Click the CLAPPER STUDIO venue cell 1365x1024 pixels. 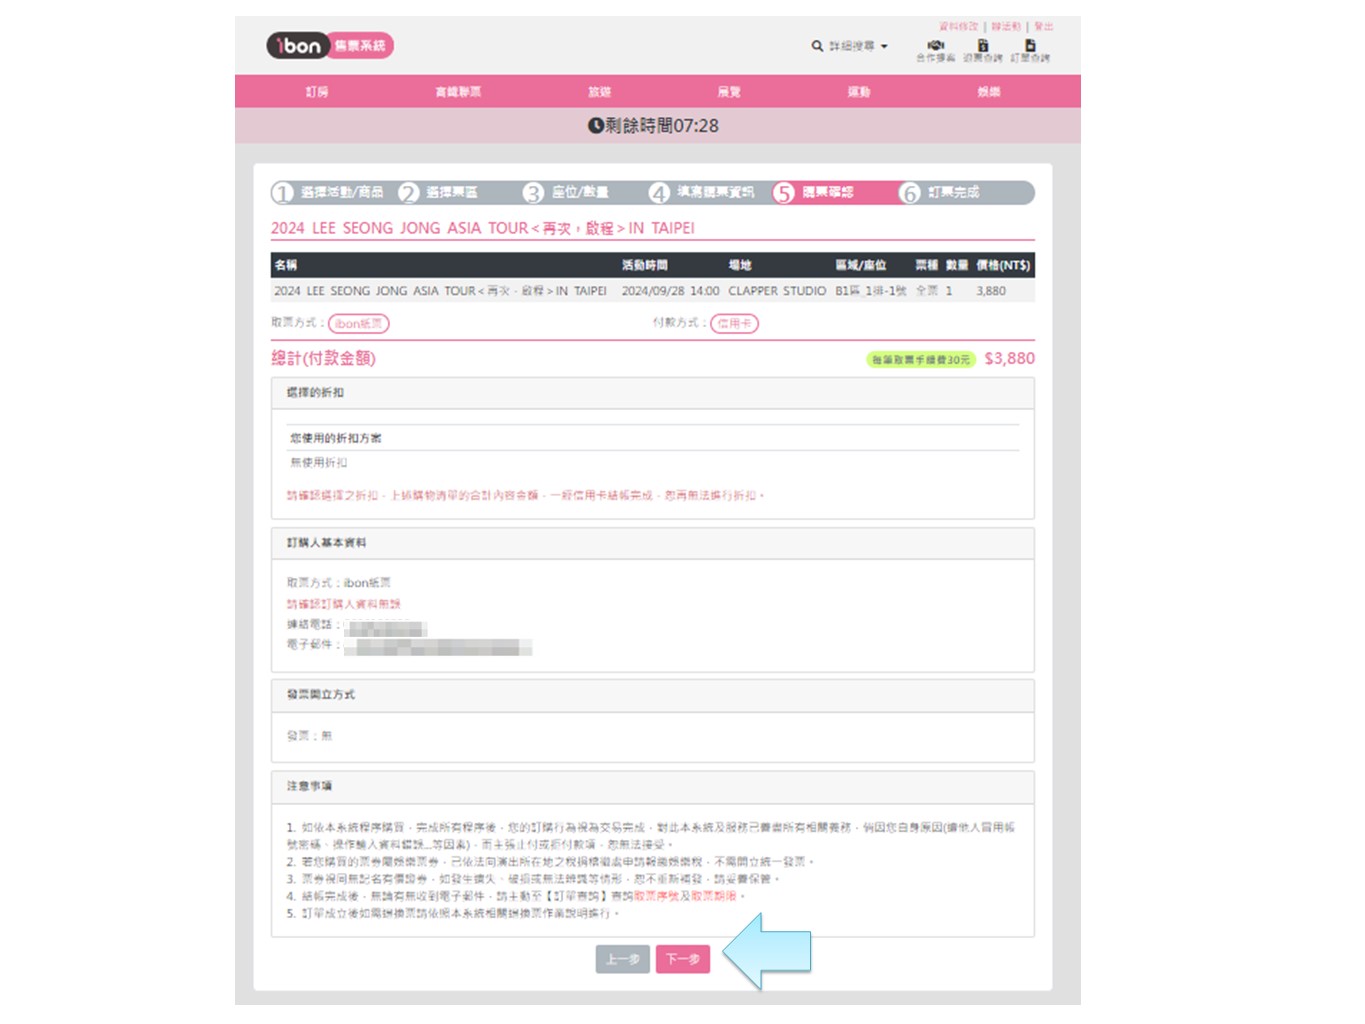tap(777, 291)
